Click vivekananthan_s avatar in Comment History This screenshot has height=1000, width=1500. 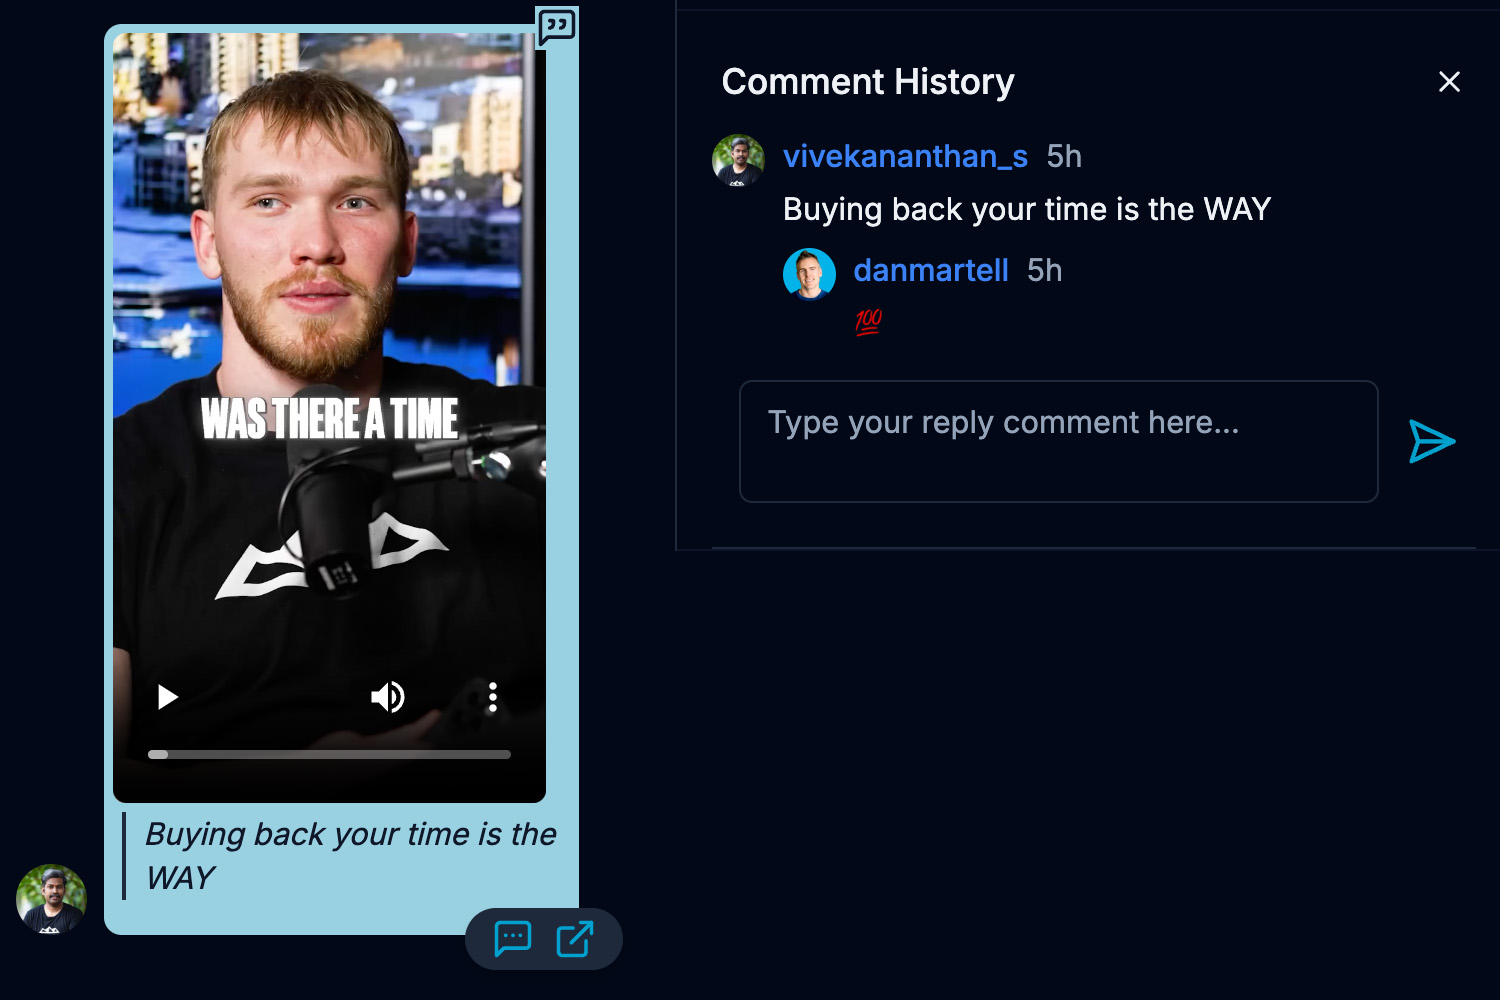pos(738,161)
